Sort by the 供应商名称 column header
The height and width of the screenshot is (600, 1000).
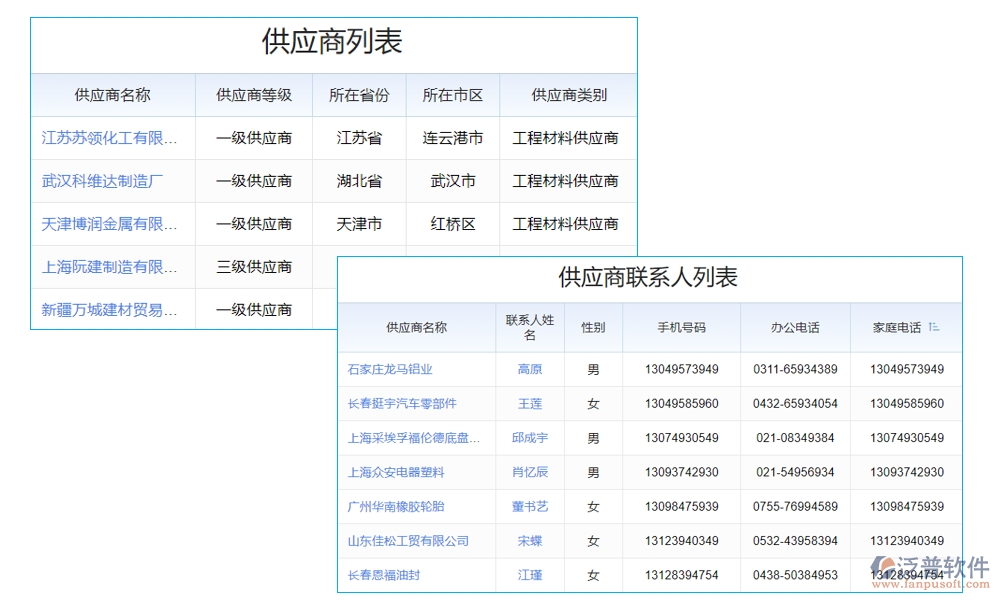[112, 95]
